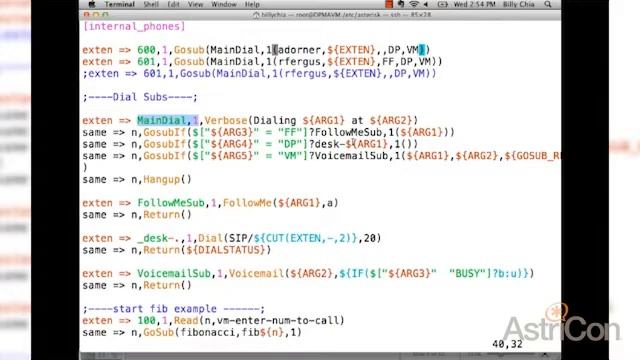
Task: Click the volume speaker icon
Action: (426, 4)
